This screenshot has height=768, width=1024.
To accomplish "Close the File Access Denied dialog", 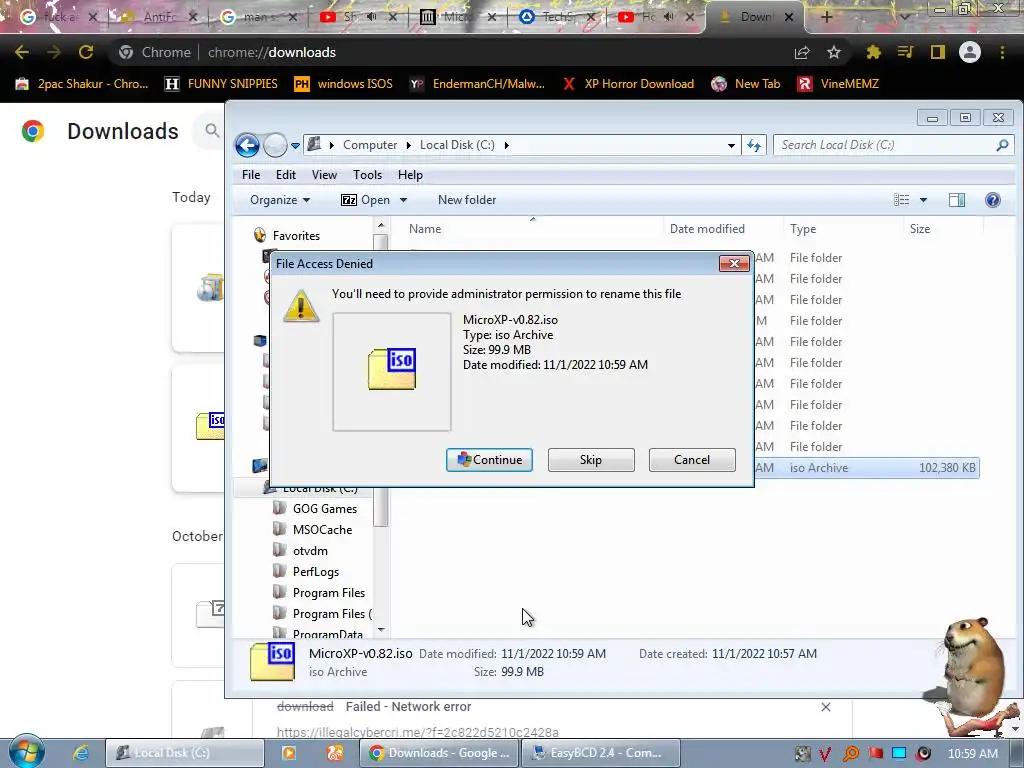I will [x=734, y=263].
